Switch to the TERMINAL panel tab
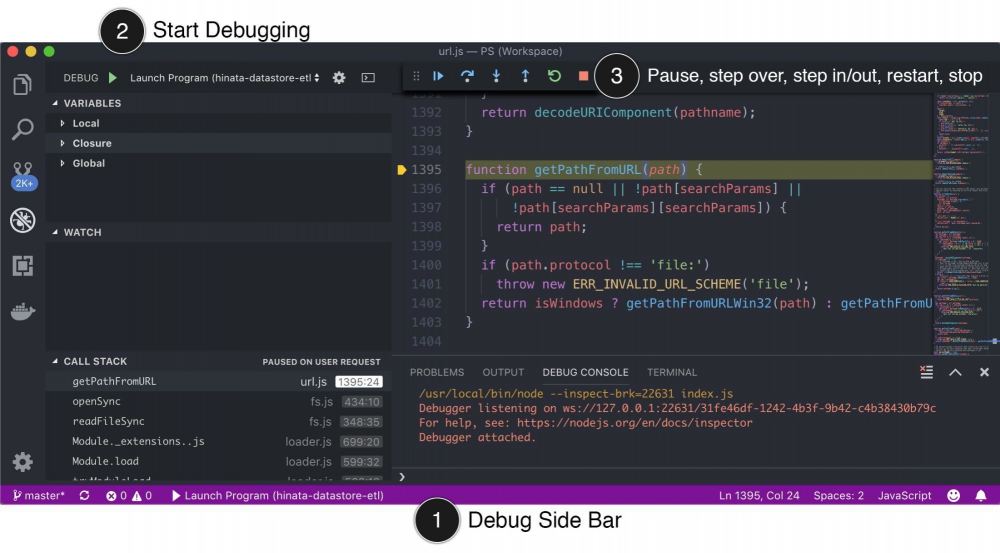This screenshot has height=553, width=1000. point(672,372)
